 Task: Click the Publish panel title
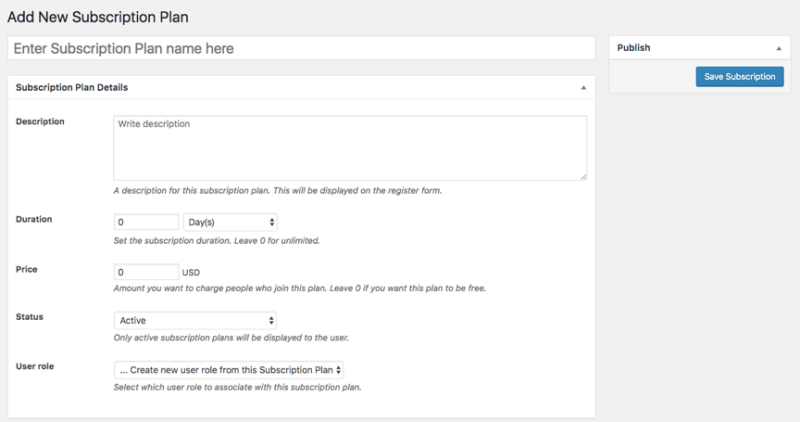tap(634, 48)
